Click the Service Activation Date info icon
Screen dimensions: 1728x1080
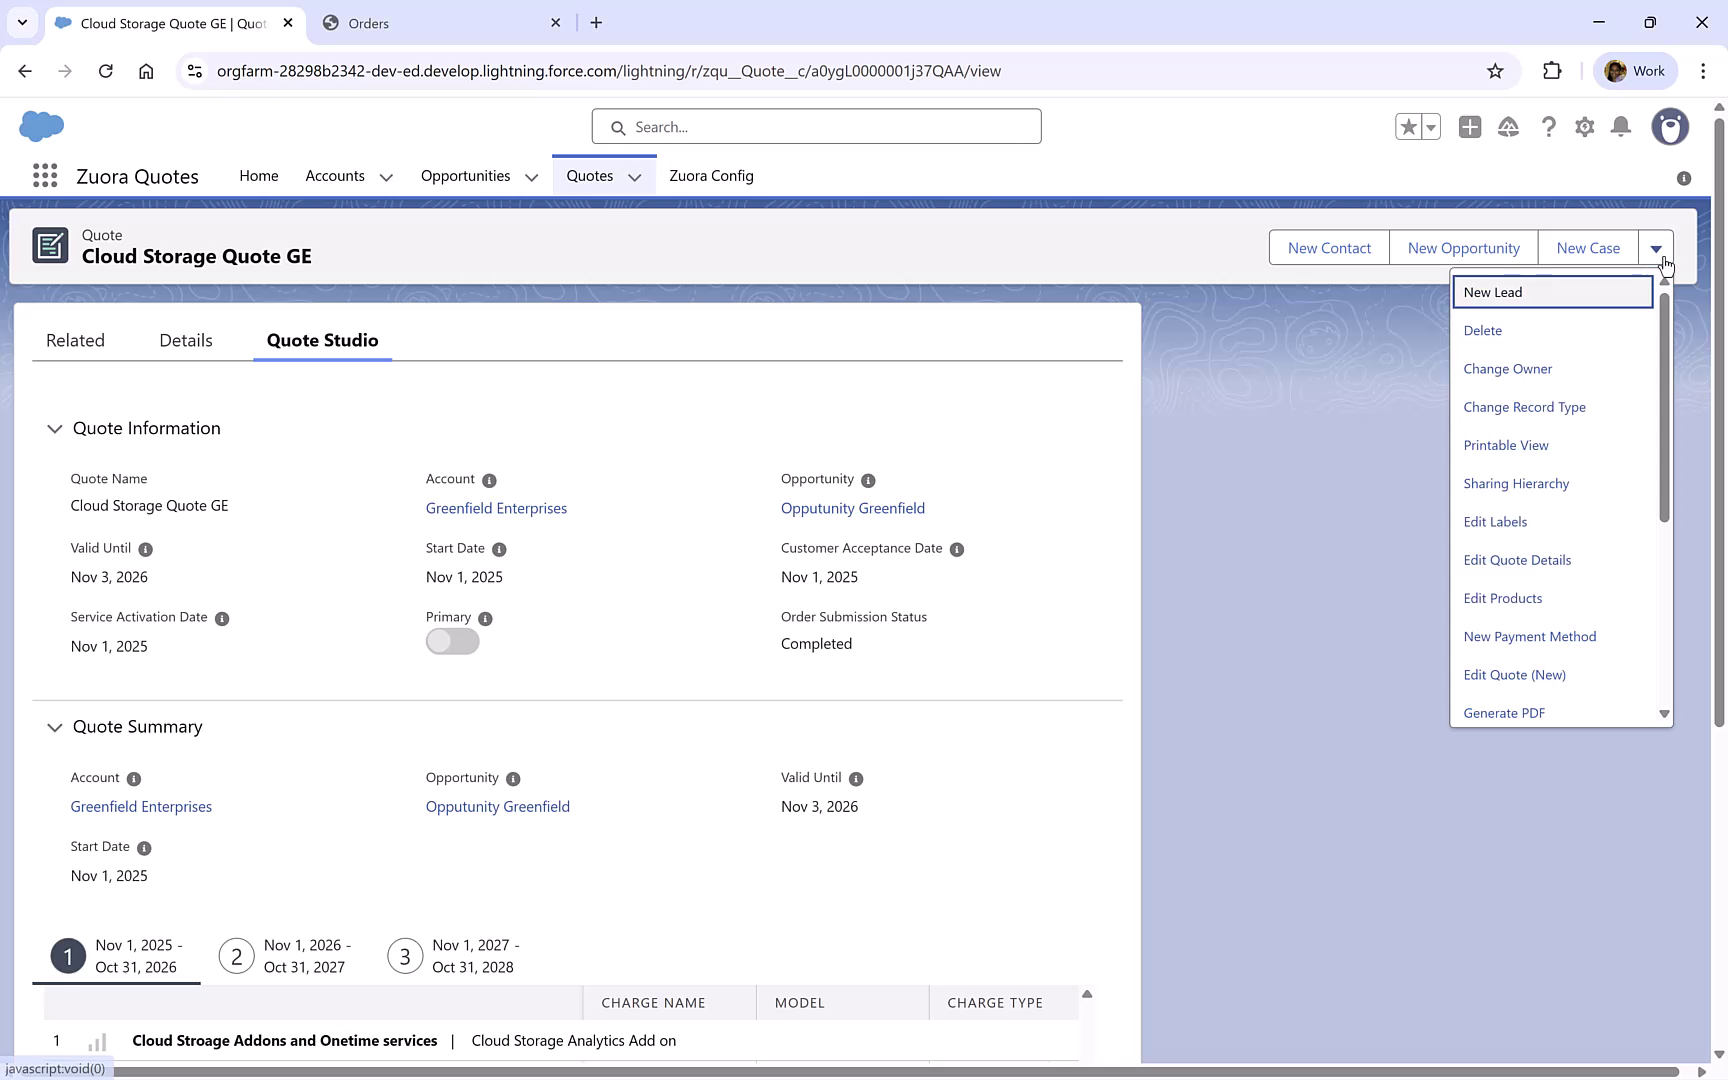click(x=221, y=618)
